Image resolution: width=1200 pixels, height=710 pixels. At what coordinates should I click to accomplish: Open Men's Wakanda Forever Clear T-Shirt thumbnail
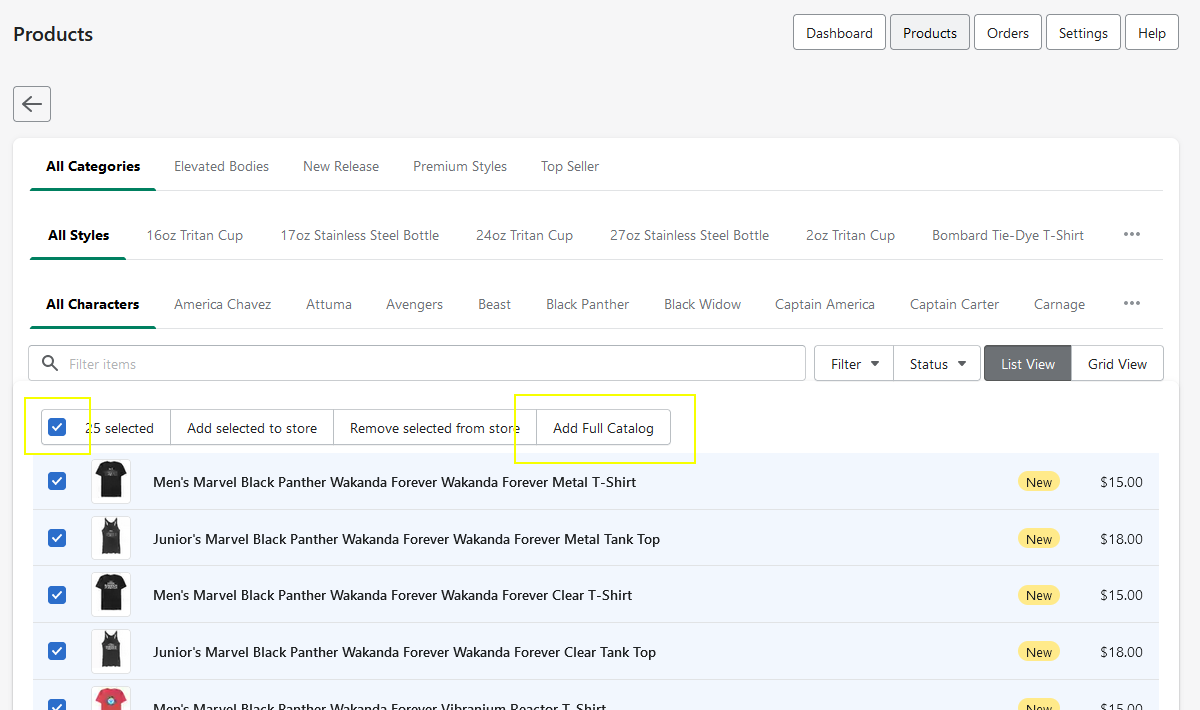pyautogui.click(x=111, y=595)
